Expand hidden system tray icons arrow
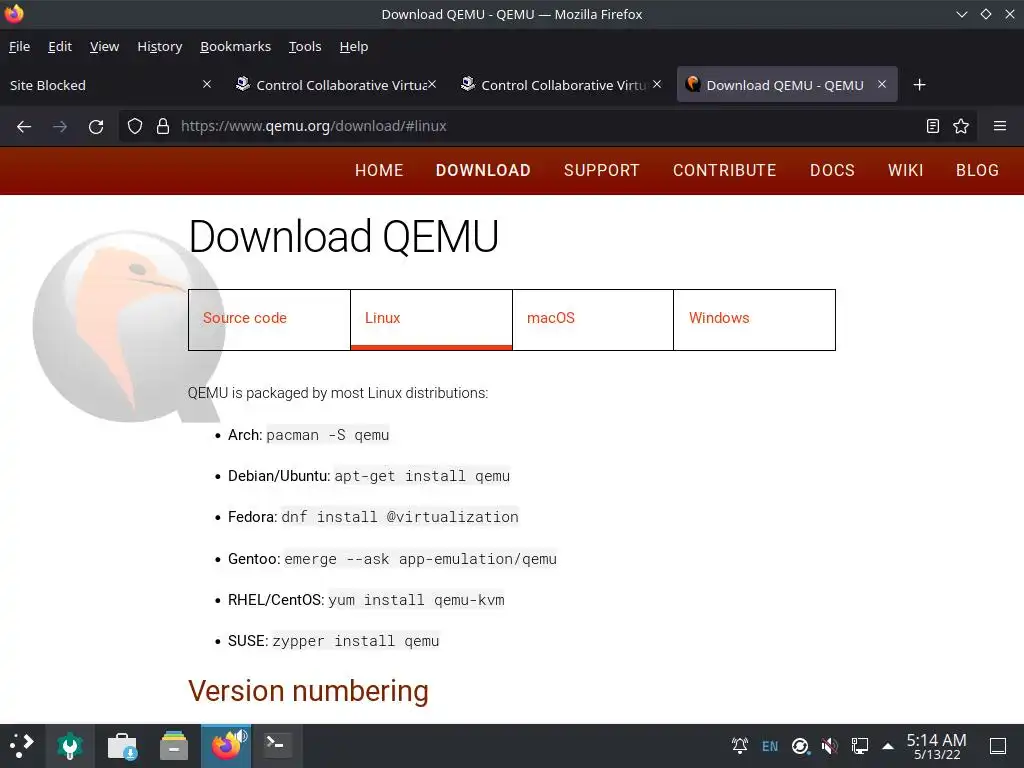1024x768 pixels. coord(888,746)
